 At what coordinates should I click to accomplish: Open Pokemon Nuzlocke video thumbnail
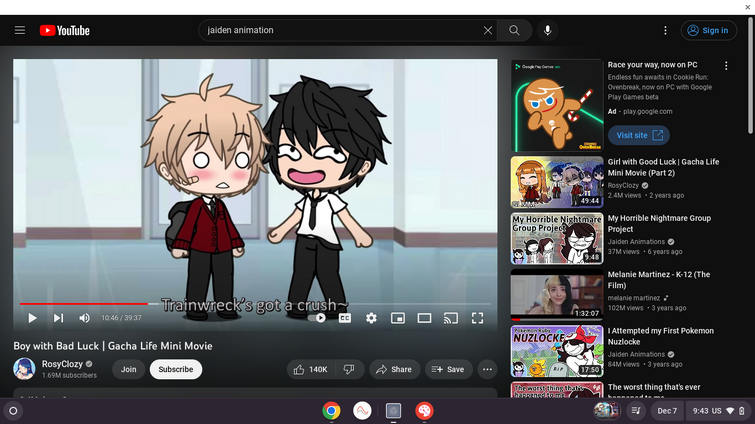tap(557, 351)
